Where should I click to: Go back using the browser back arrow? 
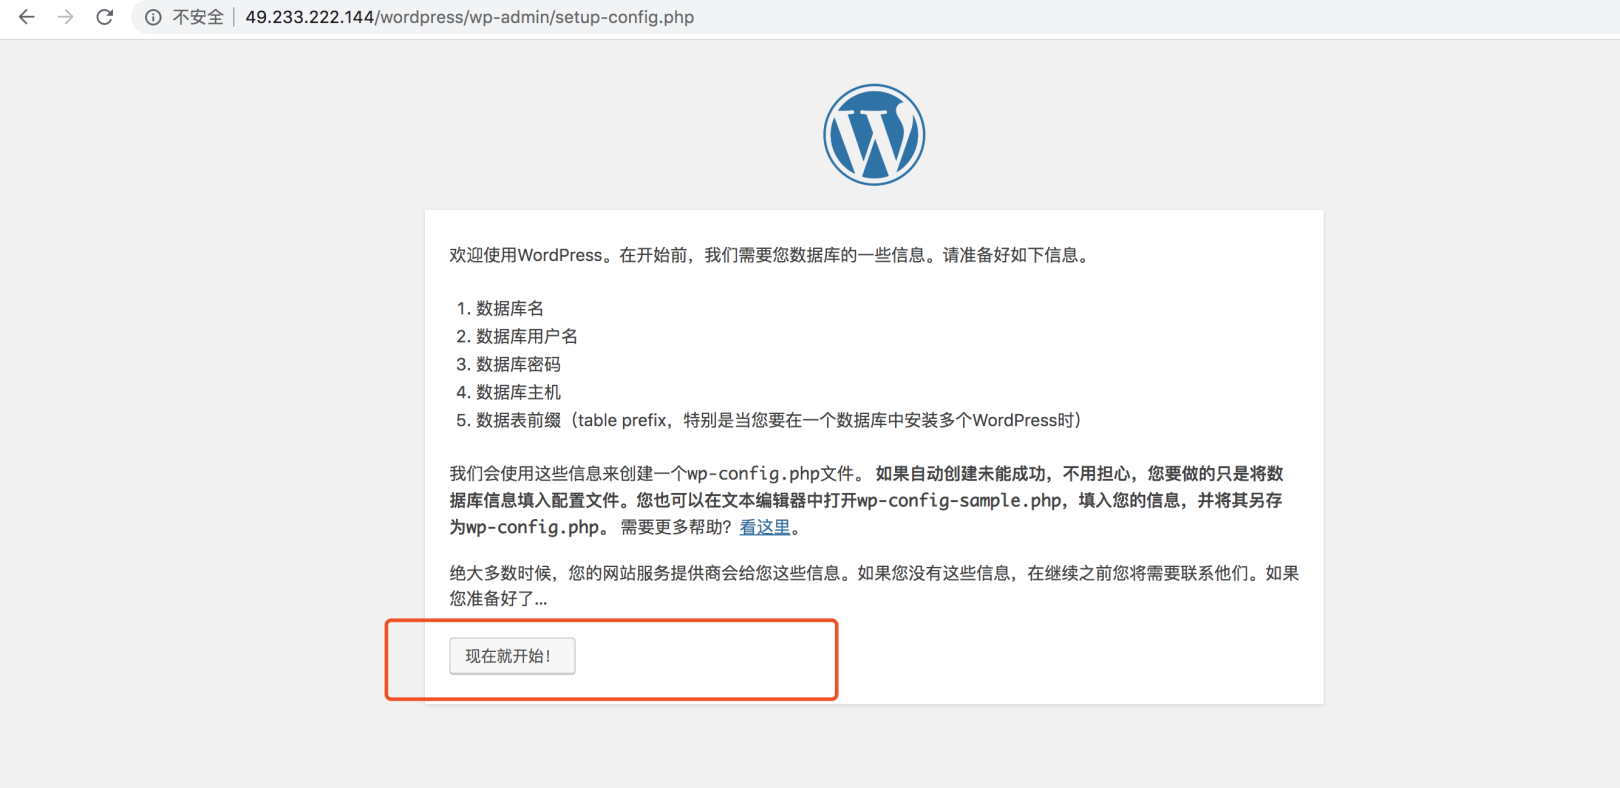(x=27, y=17)
